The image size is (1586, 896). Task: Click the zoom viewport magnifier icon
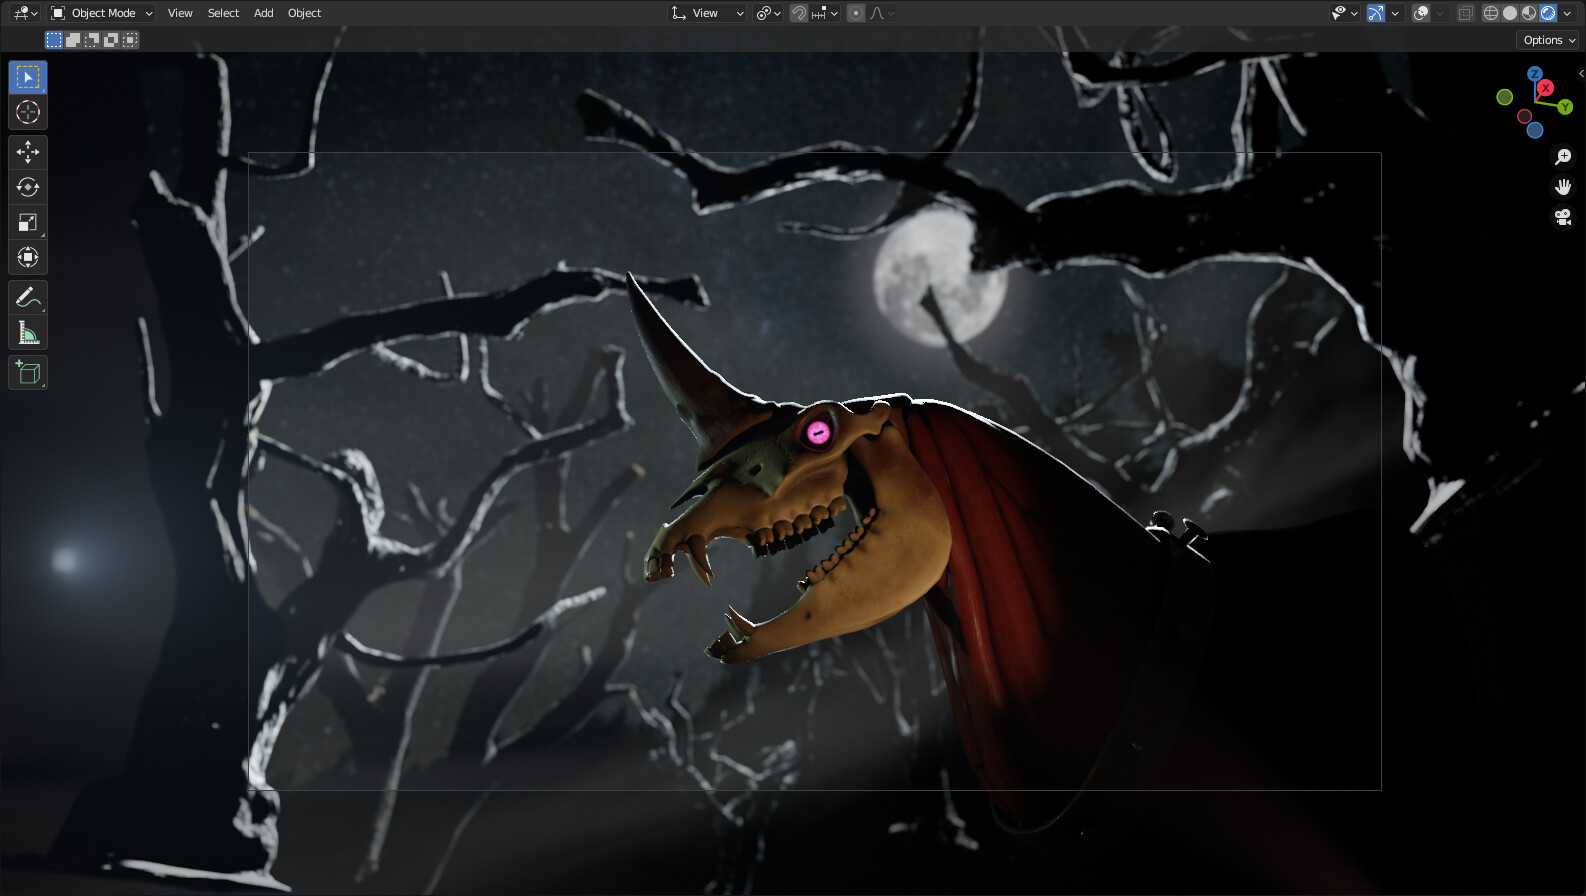point(1563,157)
